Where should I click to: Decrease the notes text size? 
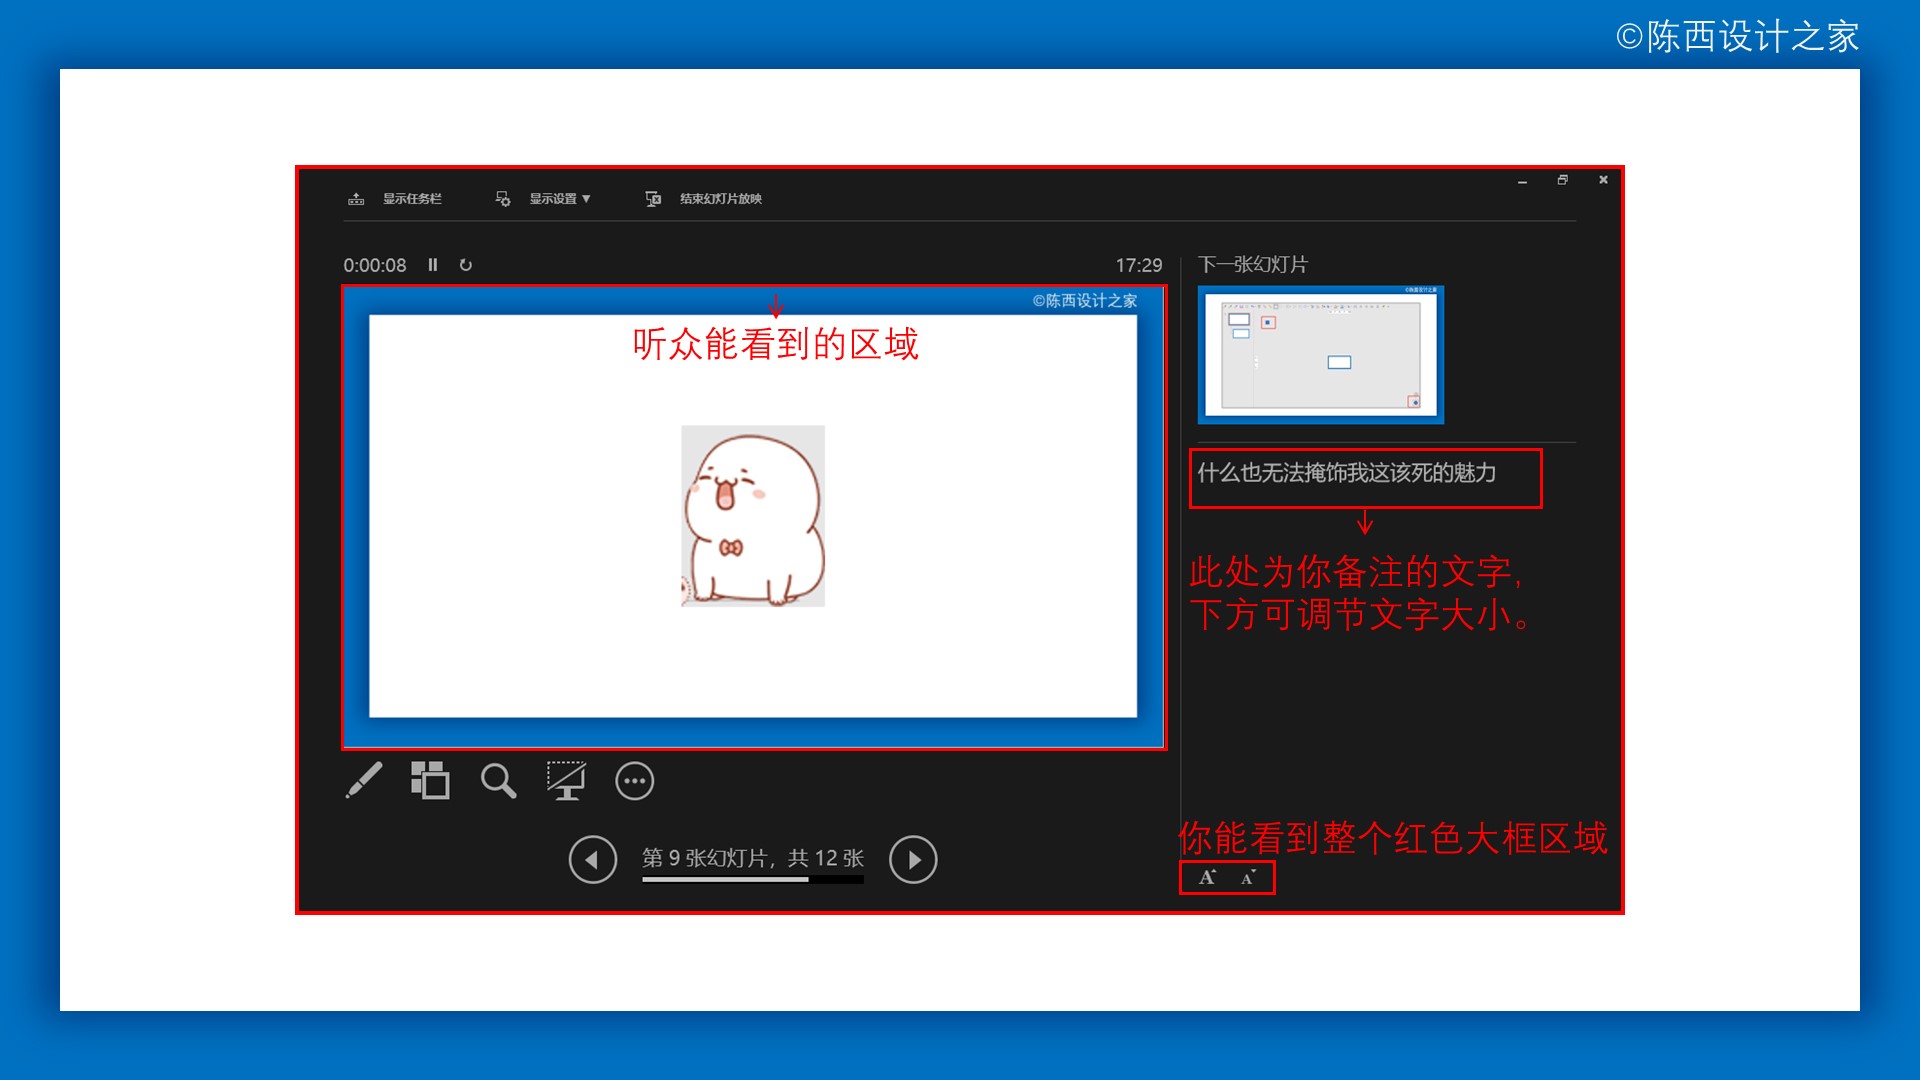click(1248, 877)
